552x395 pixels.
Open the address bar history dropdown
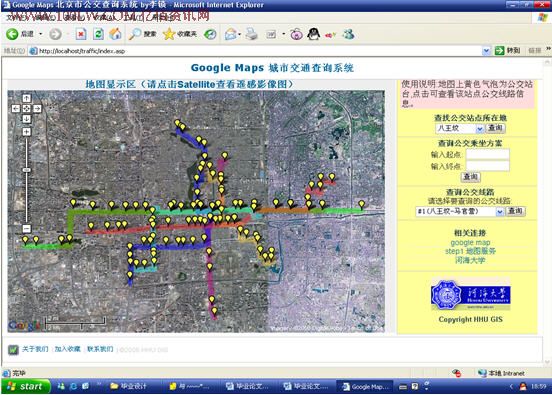tap(486, 51)
